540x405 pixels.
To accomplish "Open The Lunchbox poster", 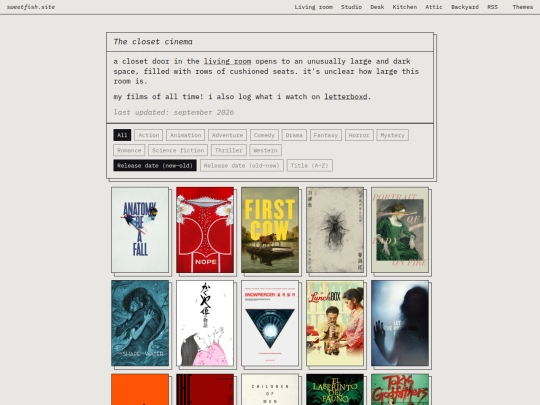I will click(x=335, y=323).
